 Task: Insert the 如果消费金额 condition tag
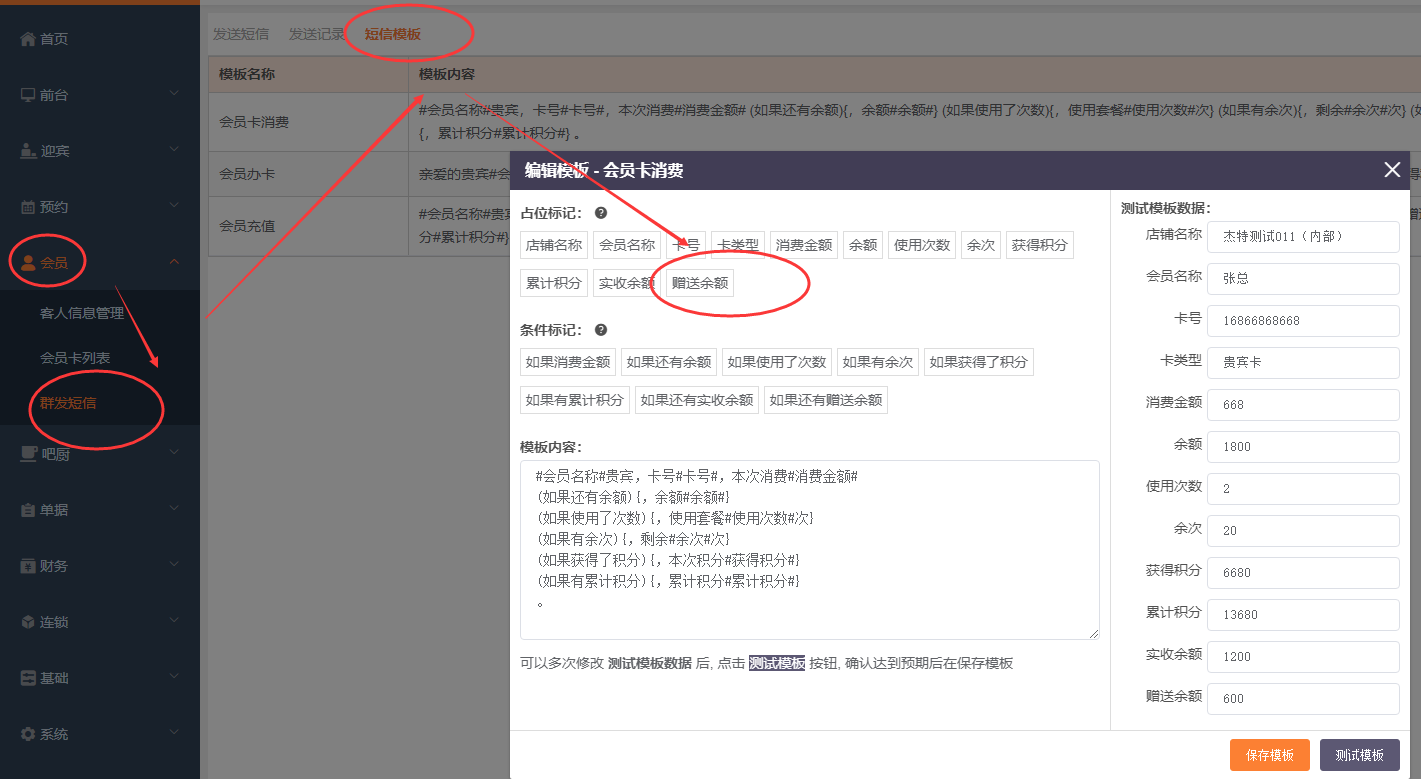pyautogui.click(x=568, y=362)
